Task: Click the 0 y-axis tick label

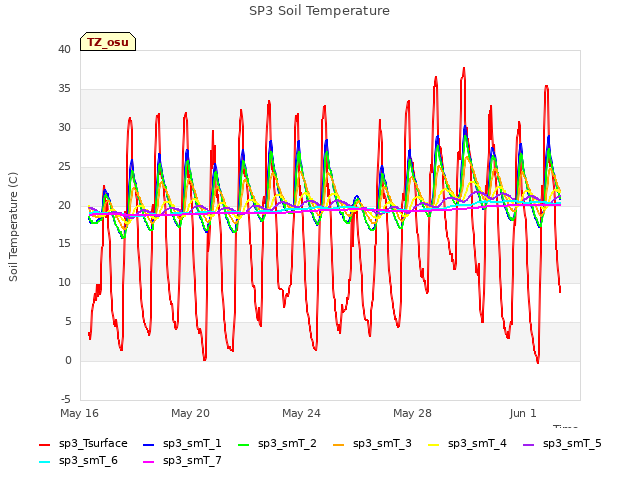Action: 68,360
